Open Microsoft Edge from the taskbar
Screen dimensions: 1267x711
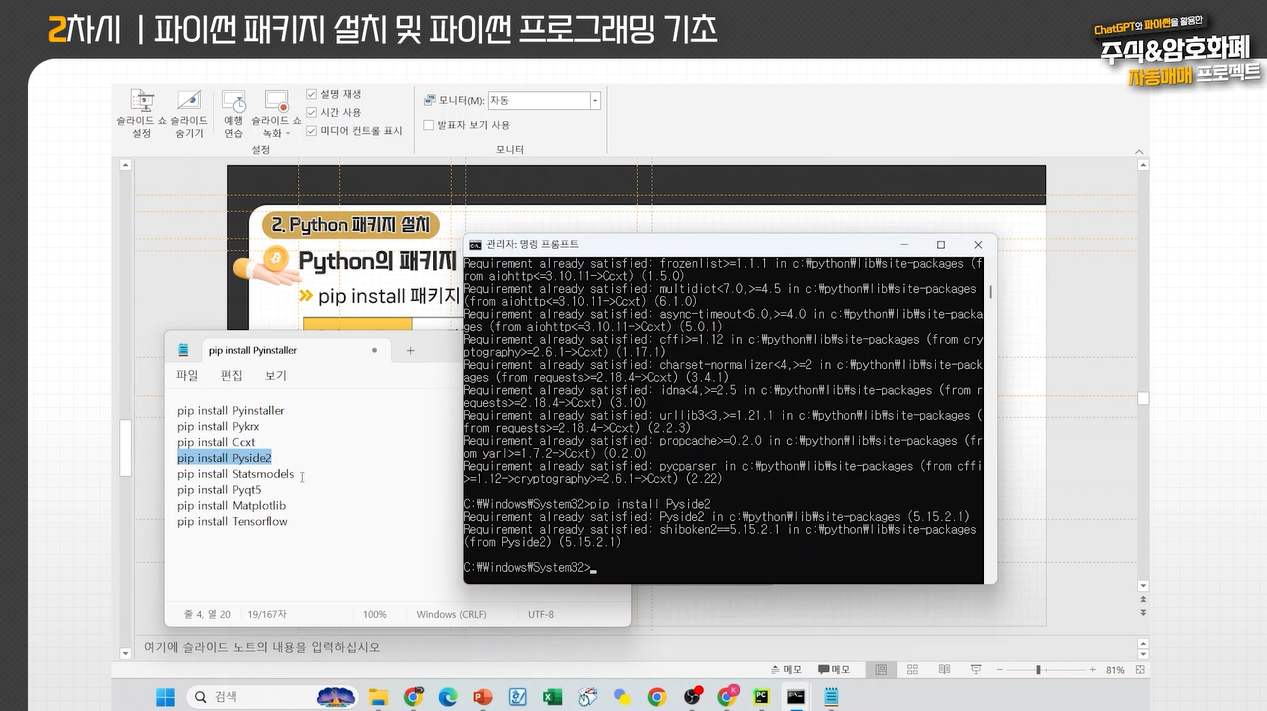448,696
